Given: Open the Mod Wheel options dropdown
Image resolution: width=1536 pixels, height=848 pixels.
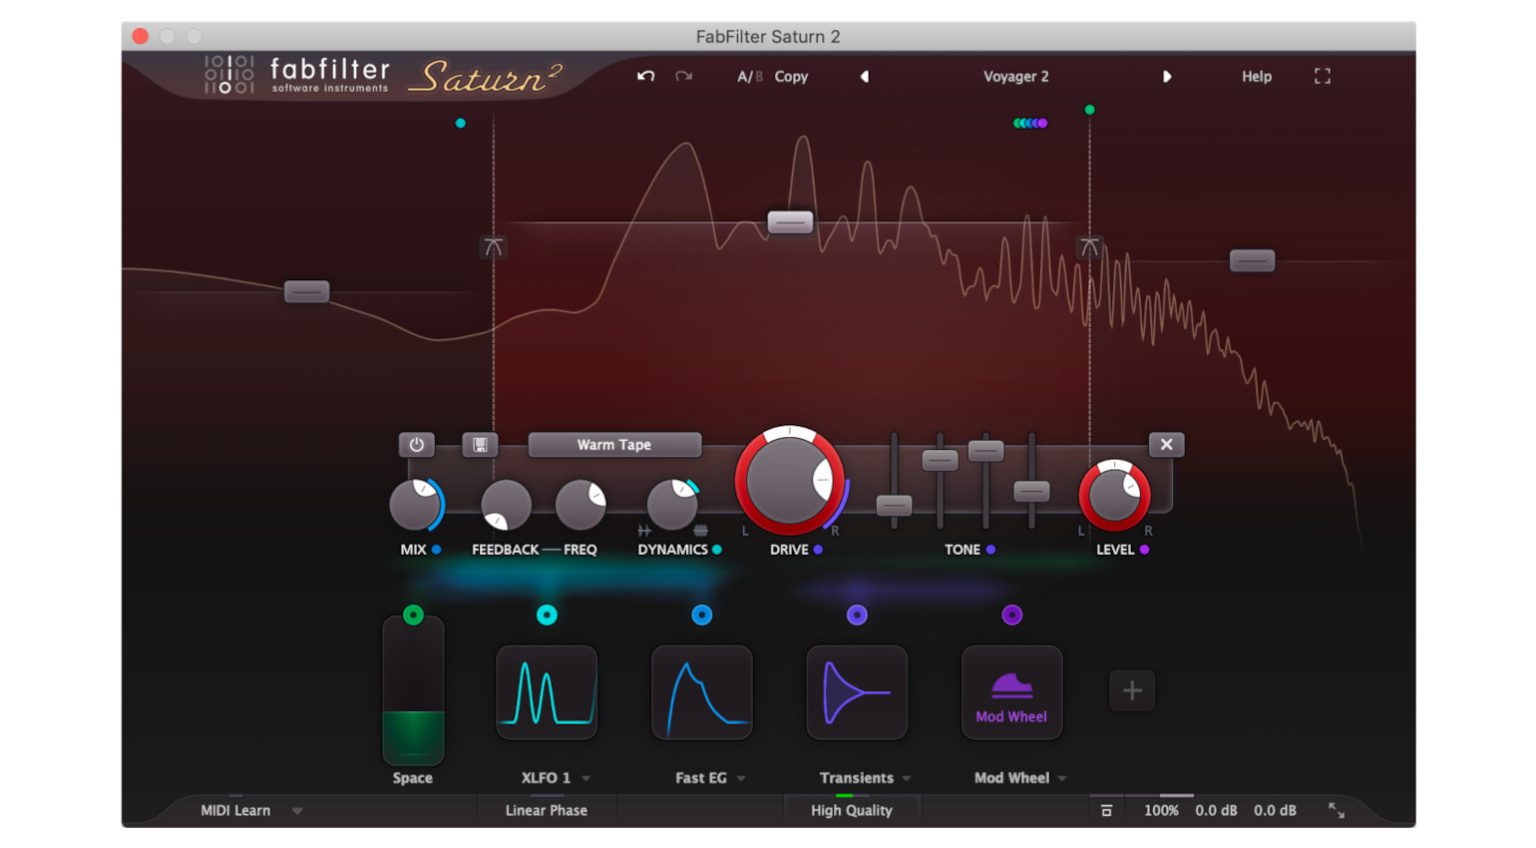Looking at the screenshot, I should click(1060, 777).
